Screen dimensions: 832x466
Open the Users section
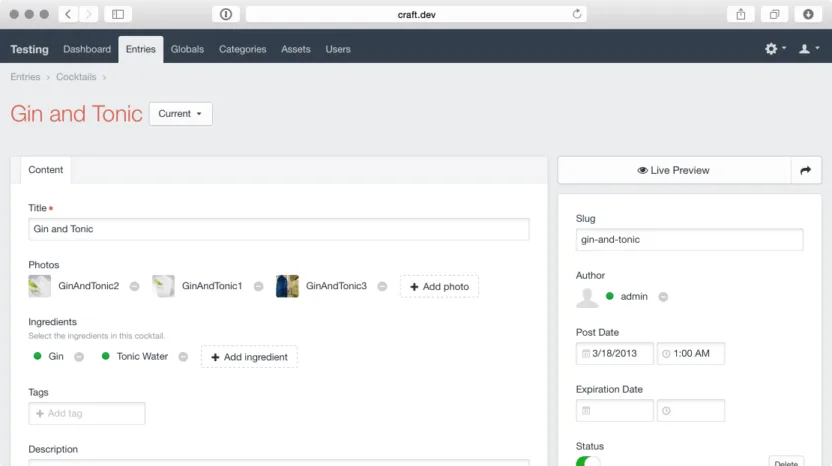tap(338, 49)
